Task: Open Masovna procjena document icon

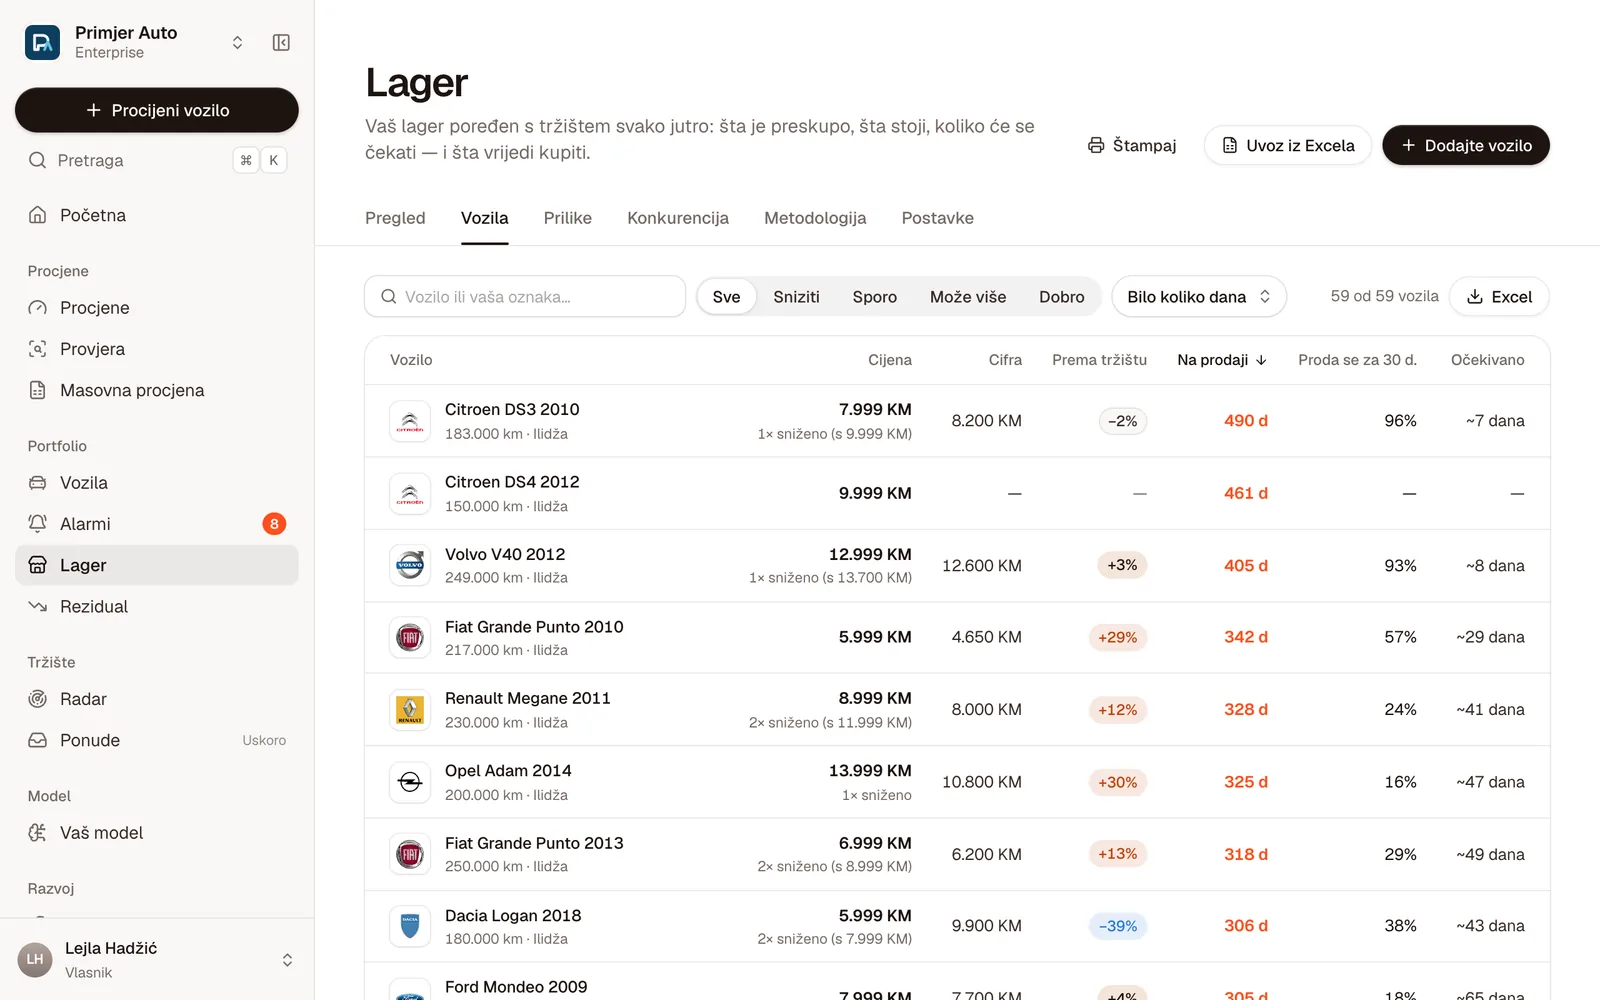Action: click(38, 390)
